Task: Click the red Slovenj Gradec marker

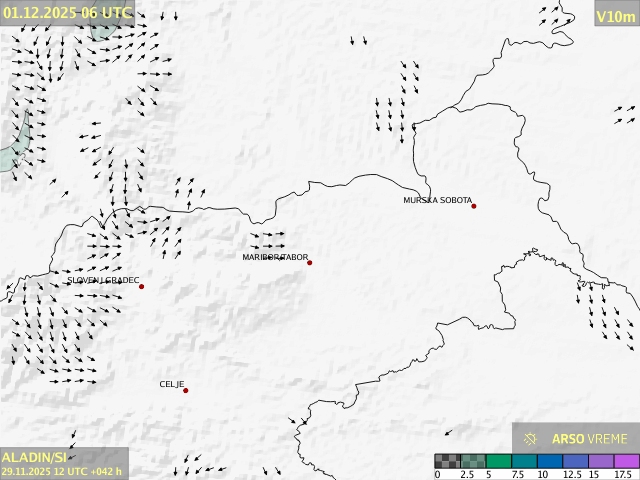Action: pyautogui.click(x=141, y=287)
